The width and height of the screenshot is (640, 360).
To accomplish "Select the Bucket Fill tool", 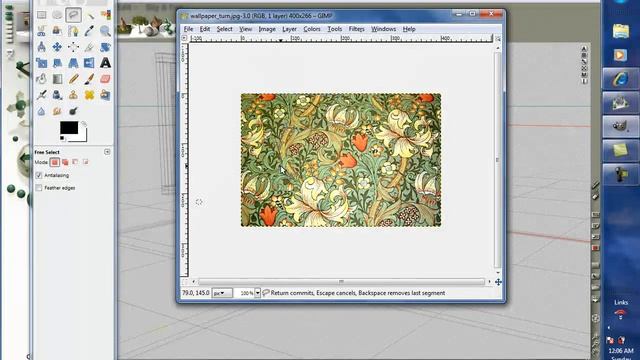I will [x=41, y=79].
